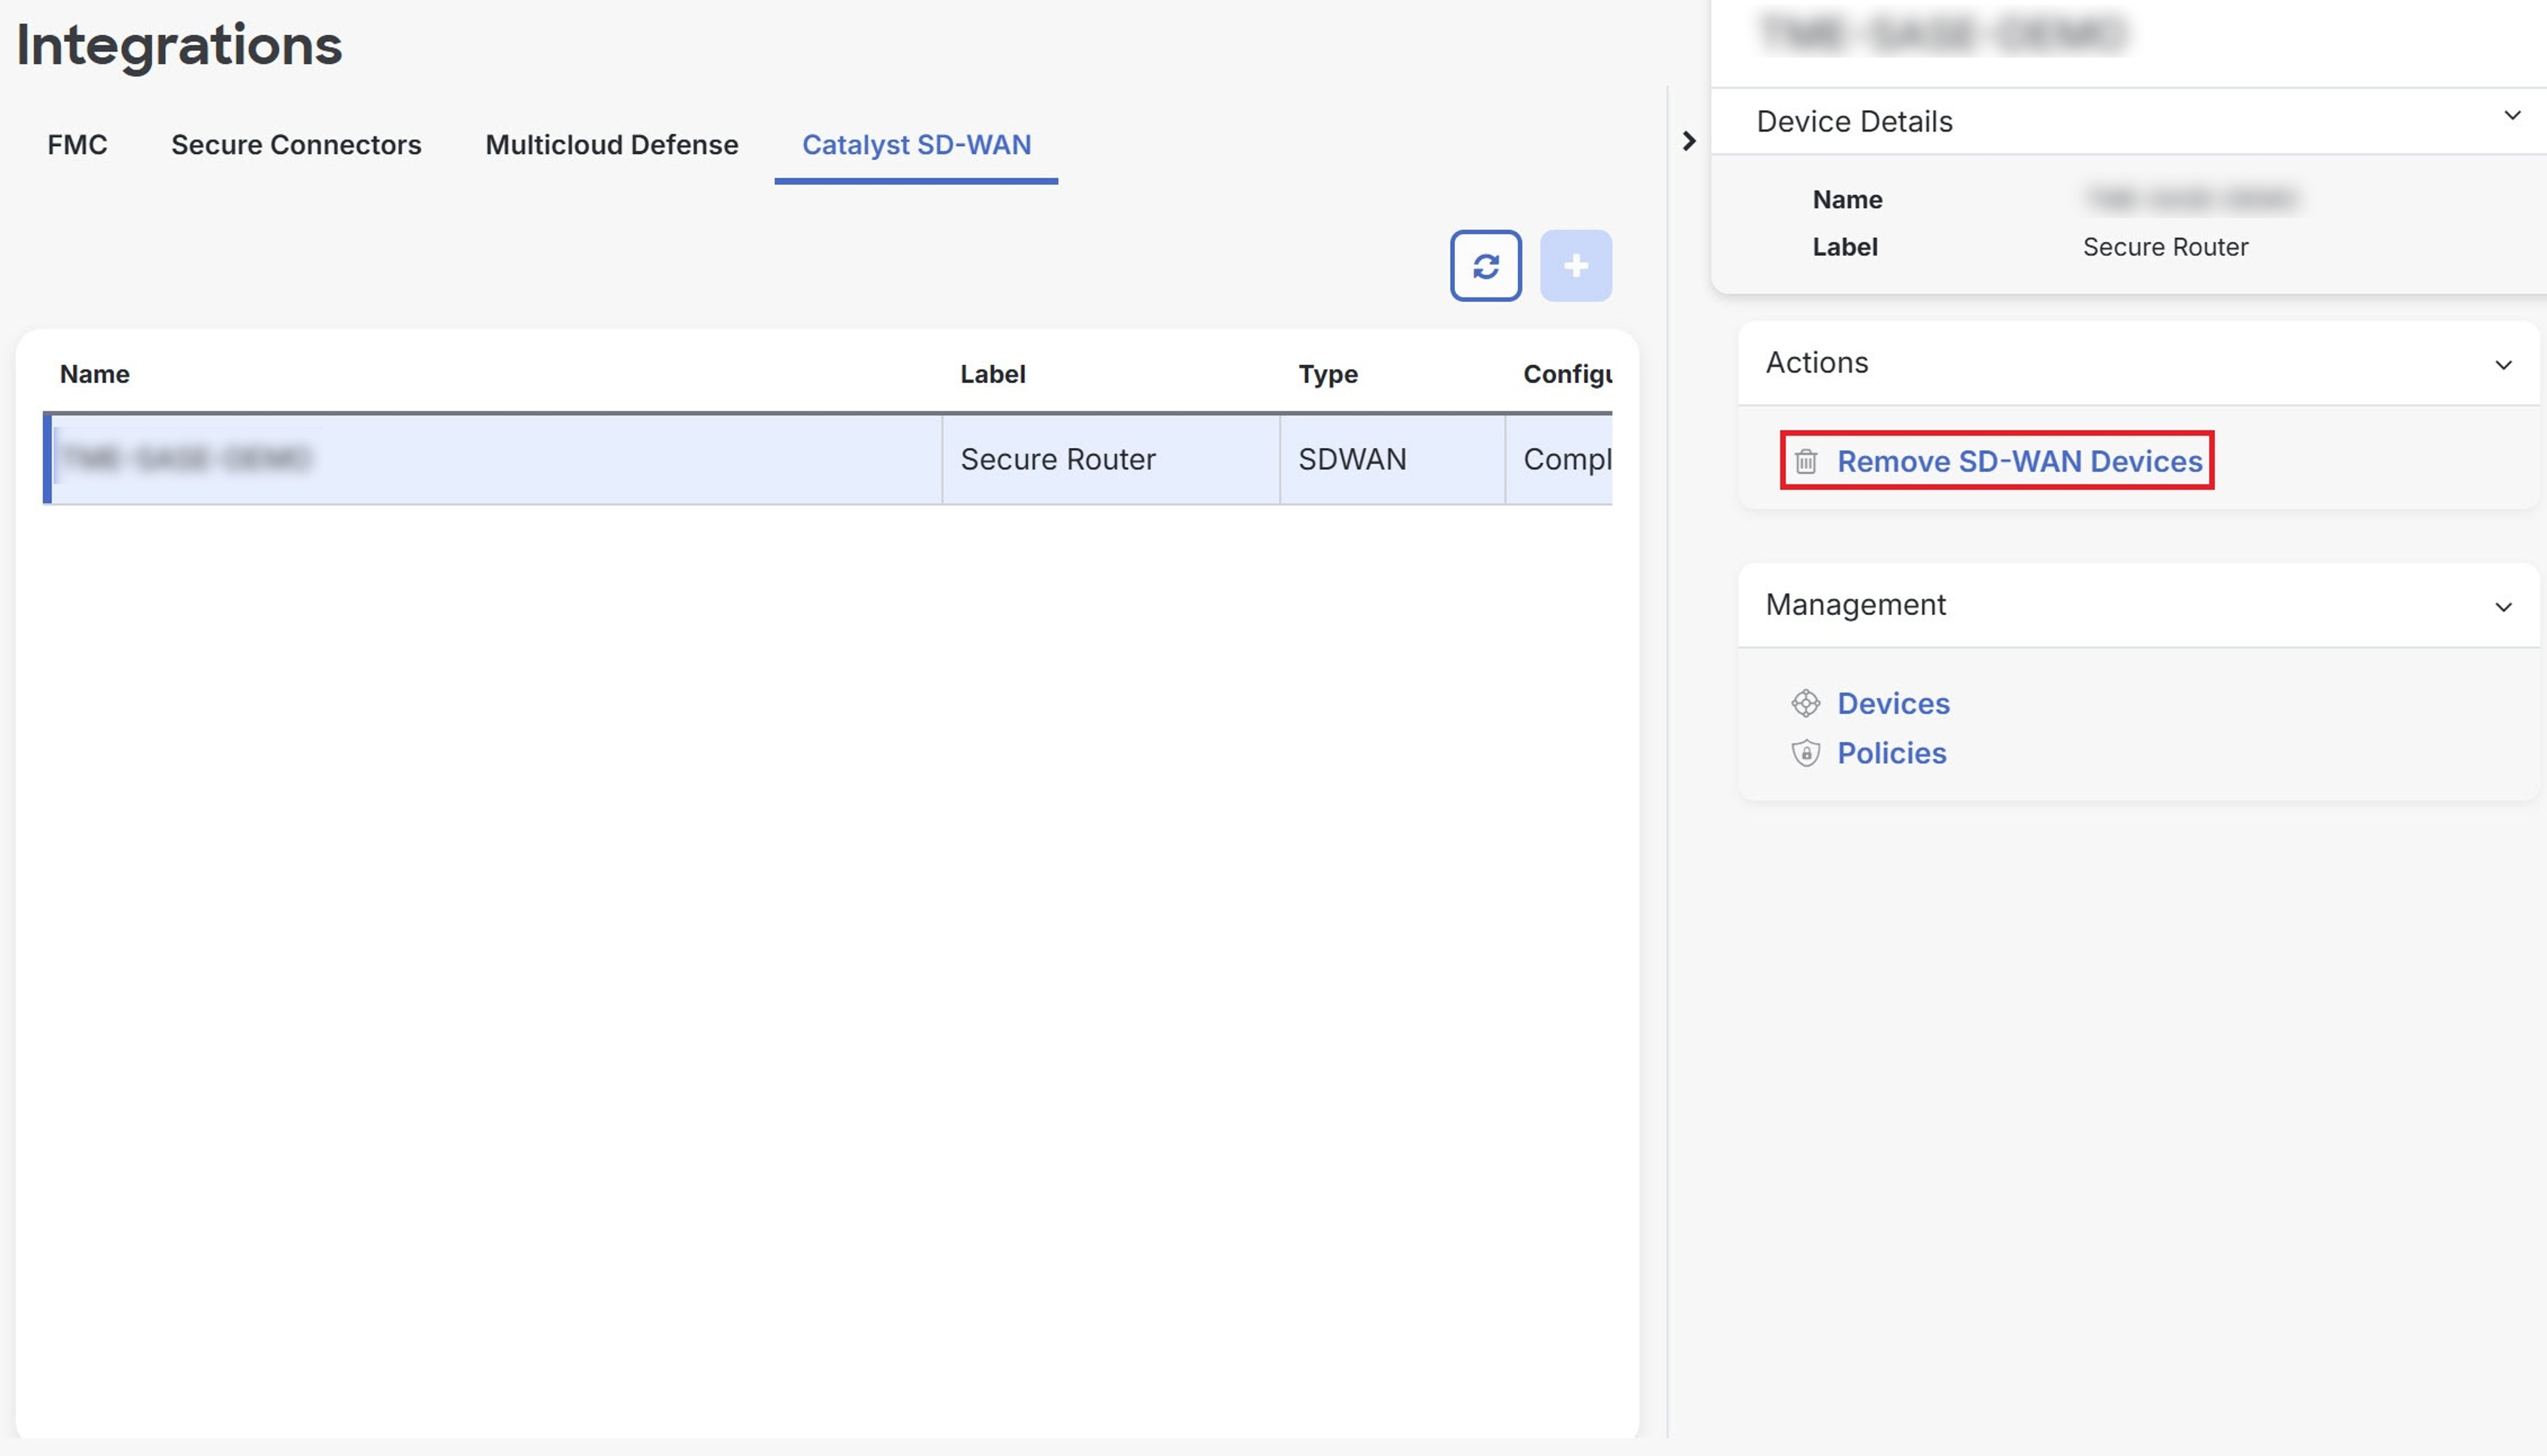This screenshot has width=2547, height=1456.
Task: Switch to the Multicloud Defense tab
Action: [611, 145]
